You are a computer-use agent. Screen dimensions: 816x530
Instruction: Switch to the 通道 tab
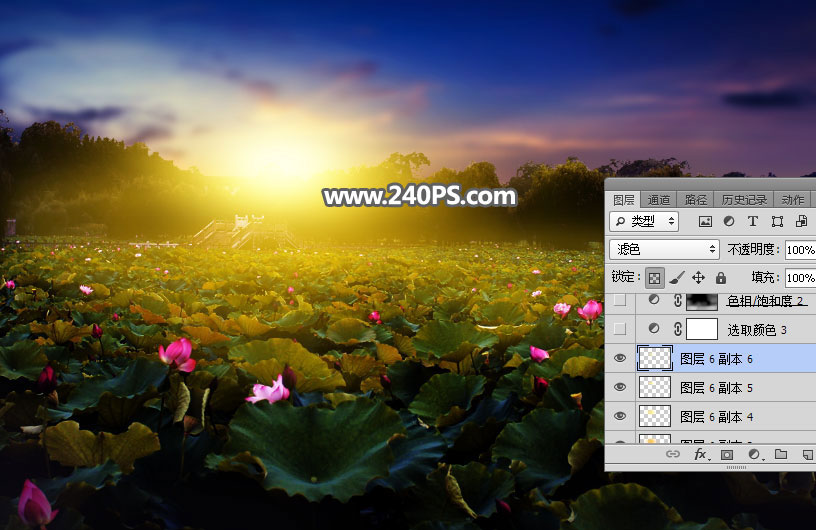pos(659,200)
